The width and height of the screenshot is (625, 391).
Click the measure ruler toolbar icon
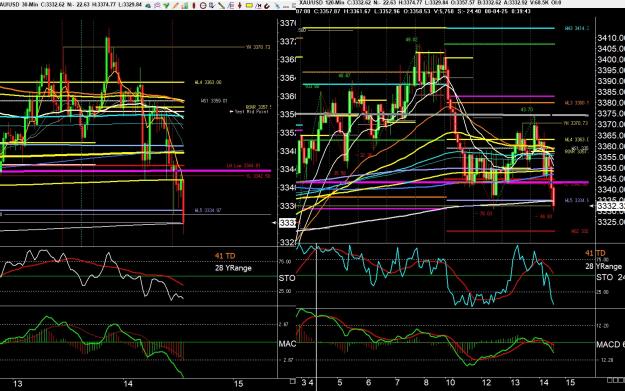tap(259, 6)
